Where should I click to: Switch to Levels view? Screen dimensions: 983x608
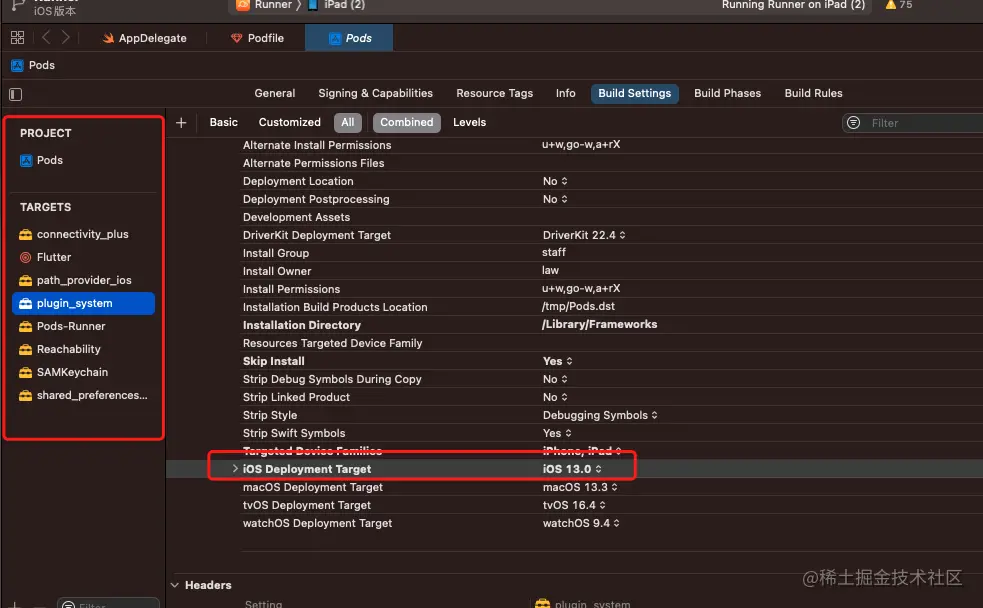click(470, 122)
